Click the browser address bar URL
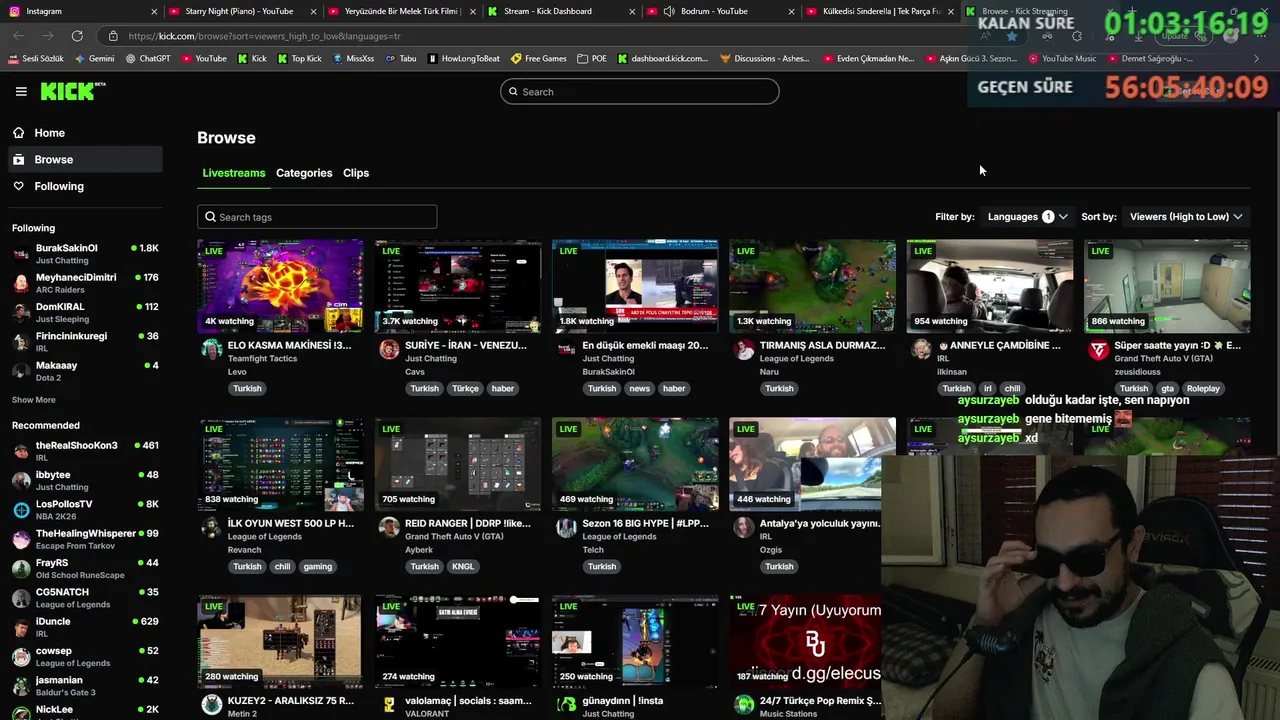 tap(265, 36)
